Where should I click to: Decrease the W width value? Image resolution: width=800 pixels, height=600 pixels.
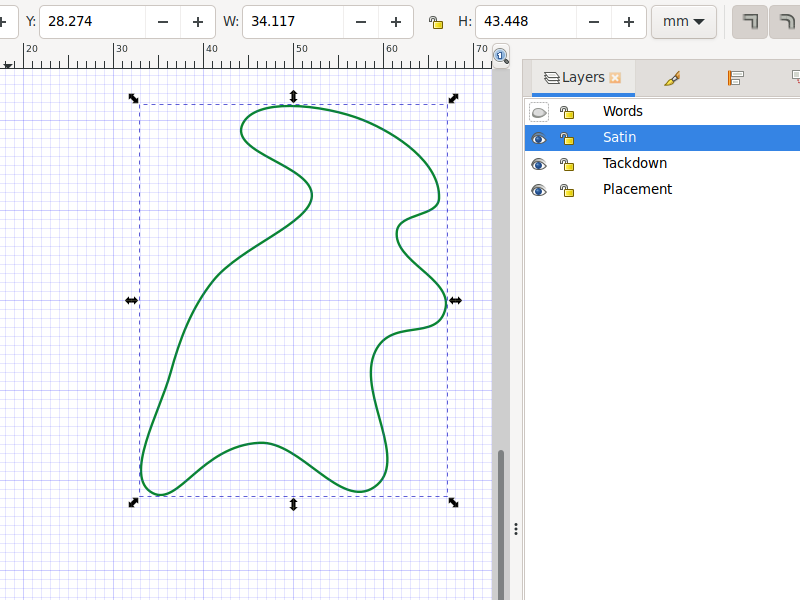361,22
